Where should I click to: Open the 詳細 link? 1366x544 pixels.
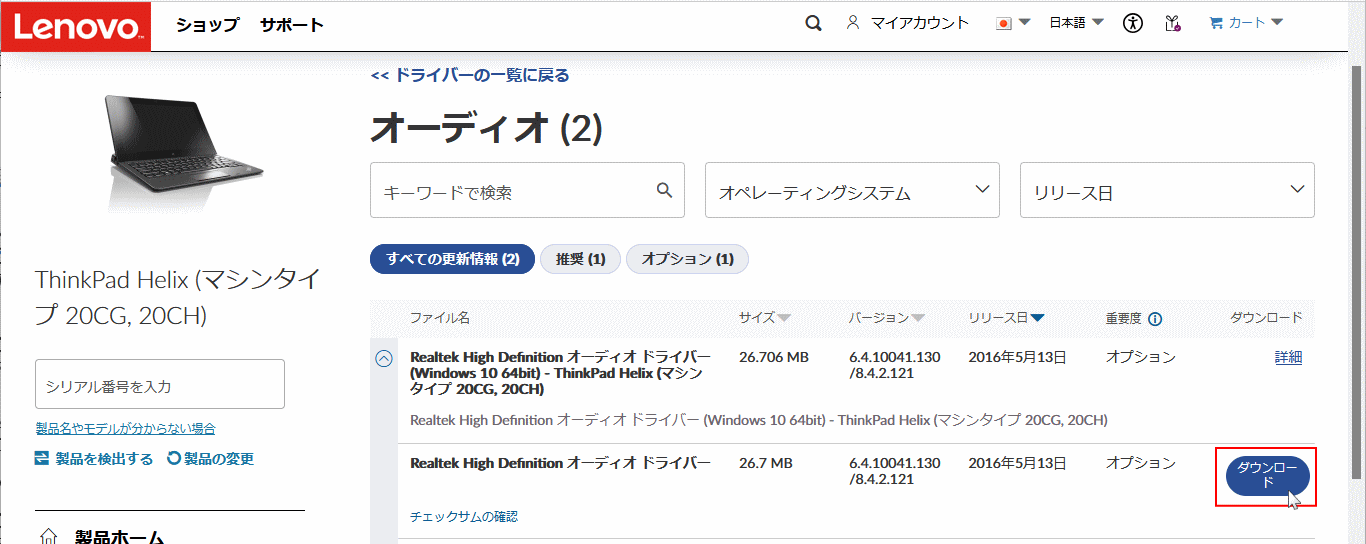(x=1288, y=357)
